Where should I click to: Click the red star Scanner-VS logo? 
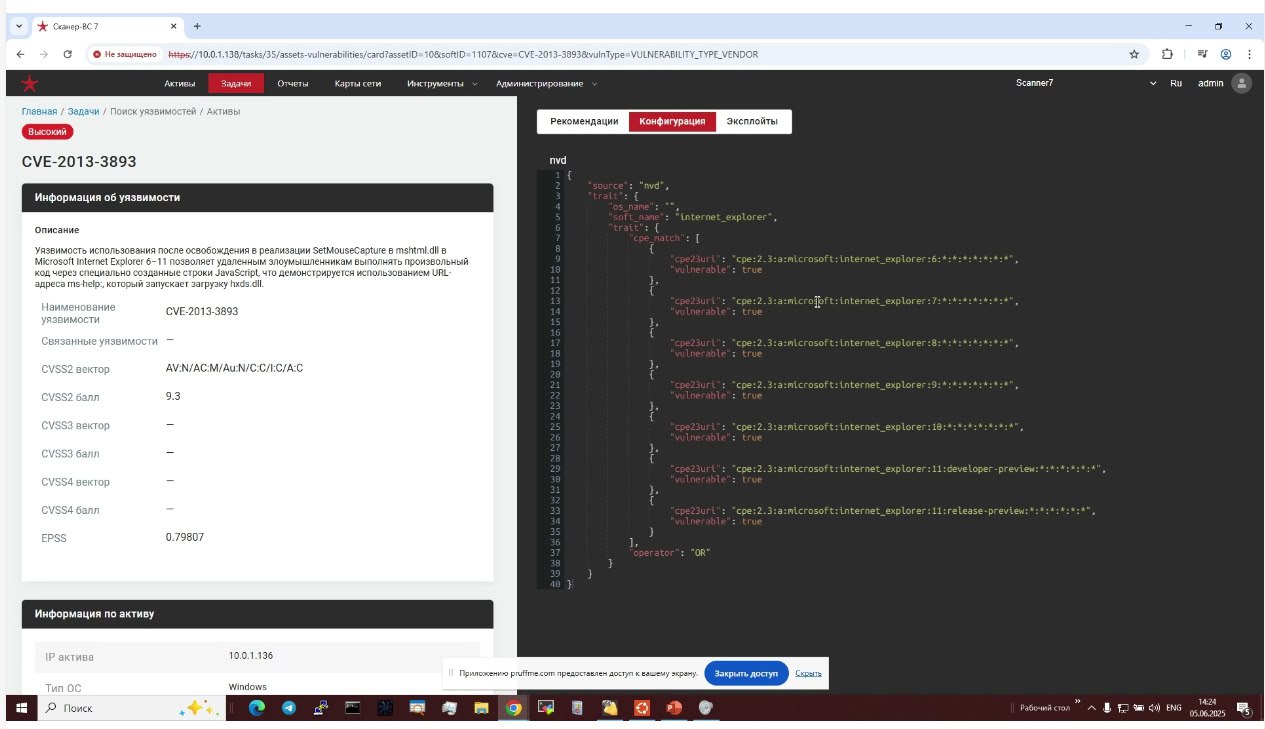pyautogui.click(x=30, y=83)
